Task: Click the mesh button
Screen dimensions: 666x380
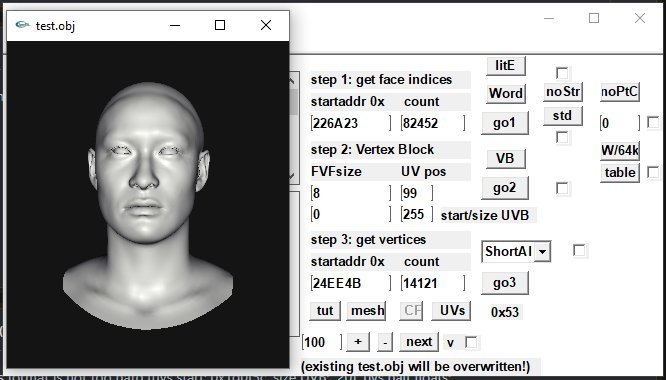Action: point(367,311)
